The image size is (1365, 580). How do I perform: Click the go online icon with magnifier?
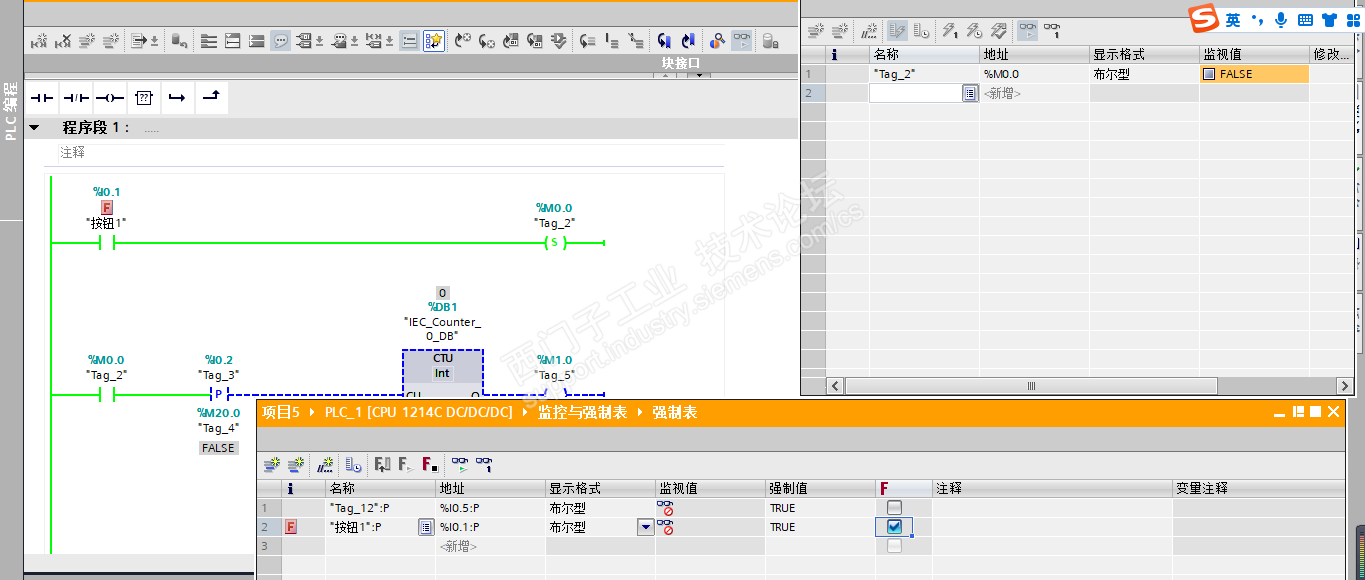pyautogui.click(x=717, y=41)
